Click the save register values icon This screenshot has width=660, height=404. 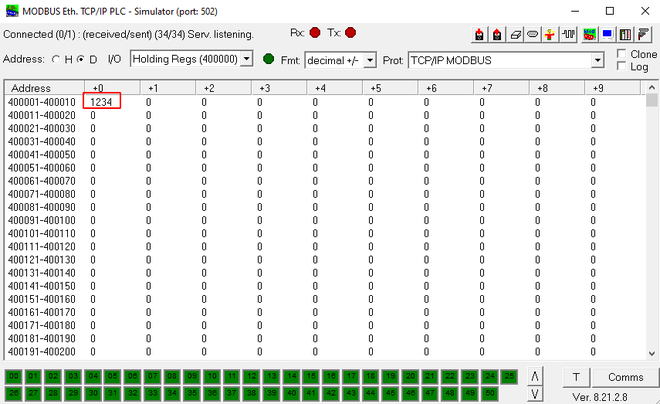497,34
